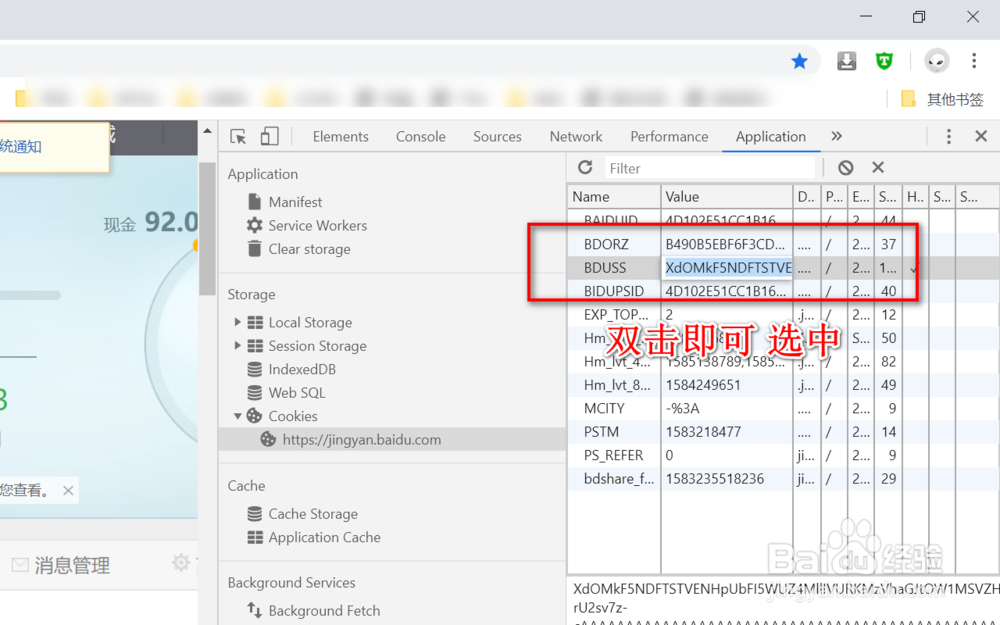Open the Sources tab

point(497,136)
